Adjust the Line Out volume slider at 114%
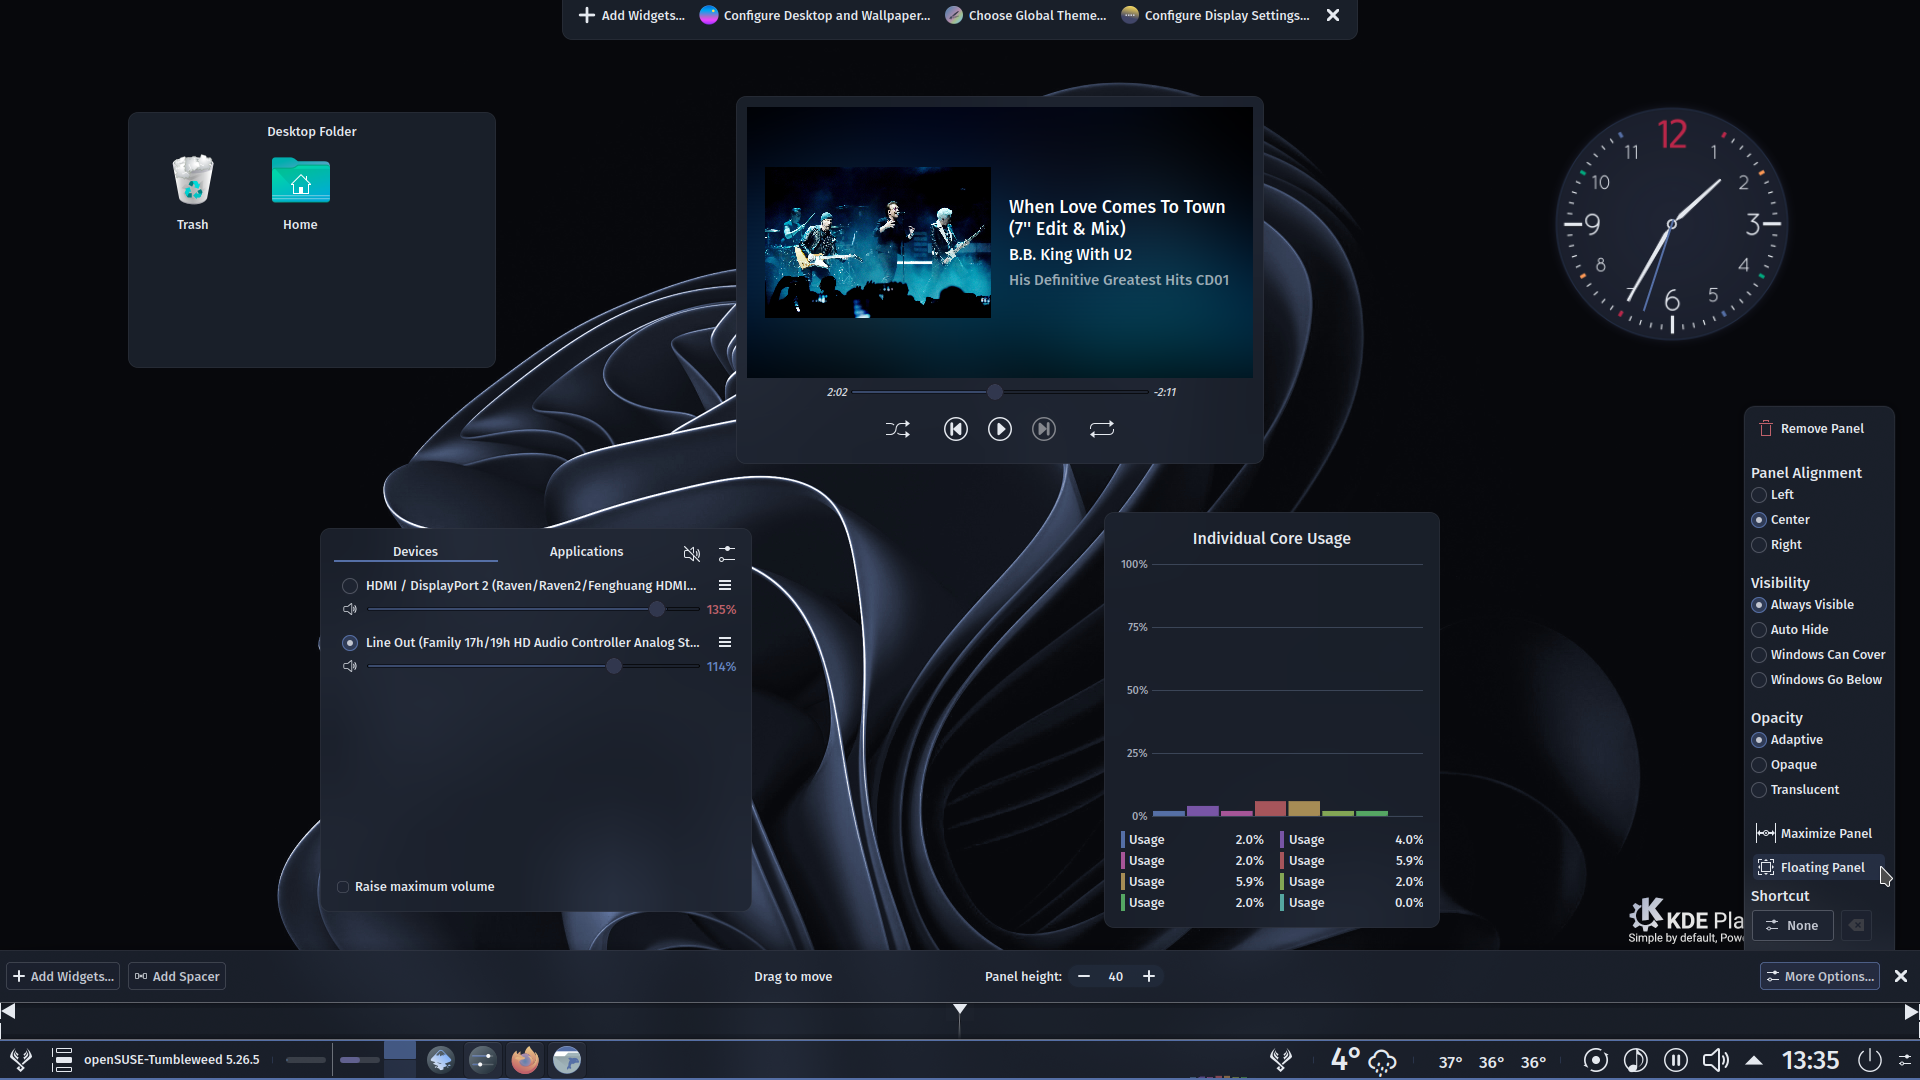The image size is (1920, 1080). [x=533, y=666]
